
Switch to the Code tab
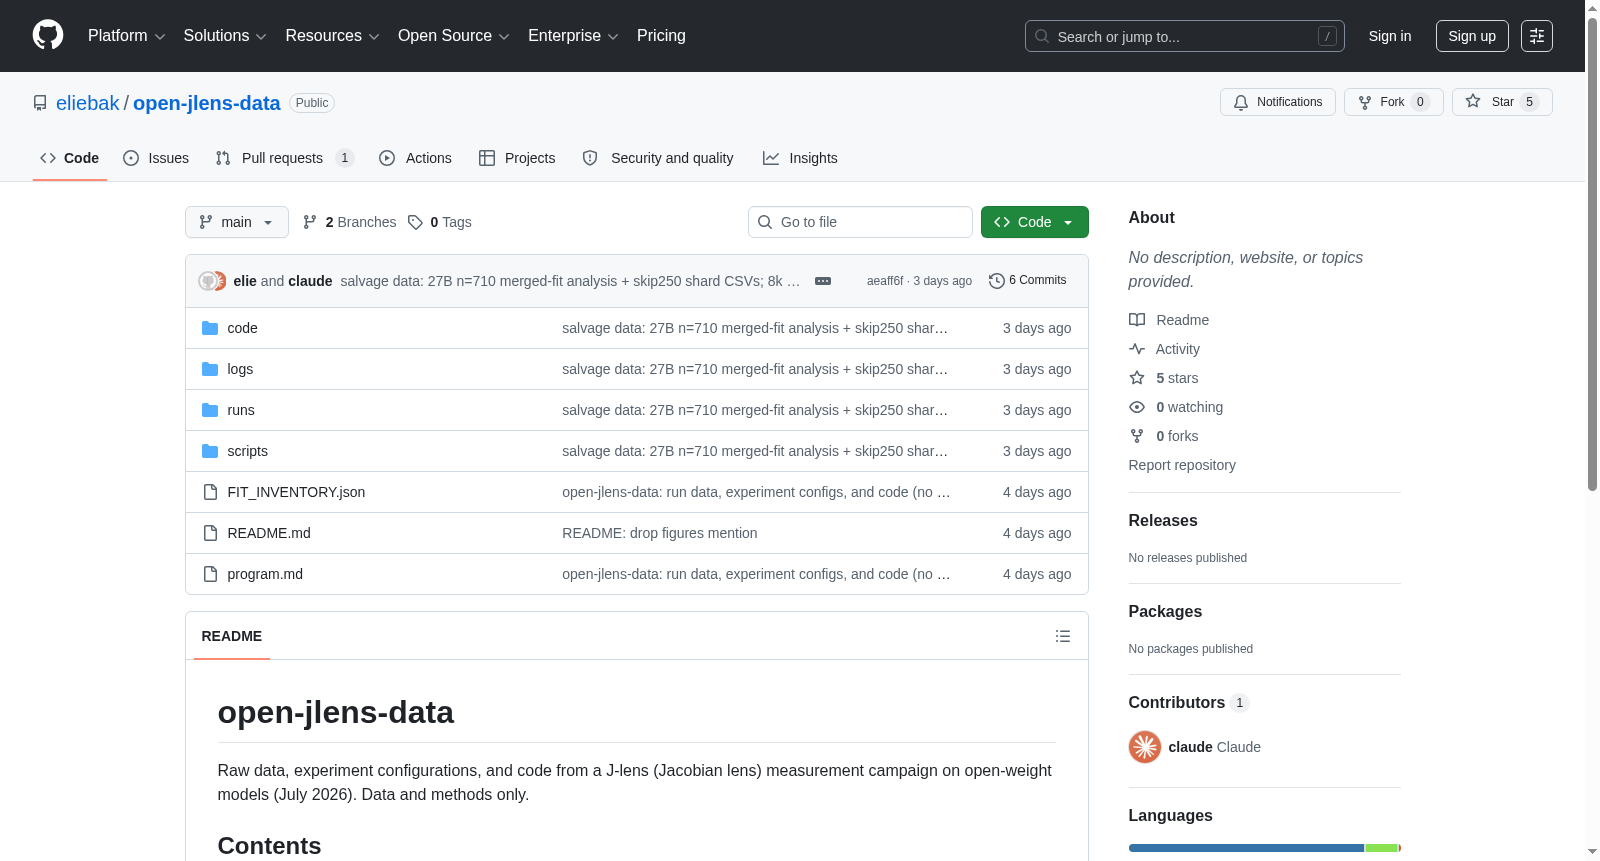tap(70, 158)
